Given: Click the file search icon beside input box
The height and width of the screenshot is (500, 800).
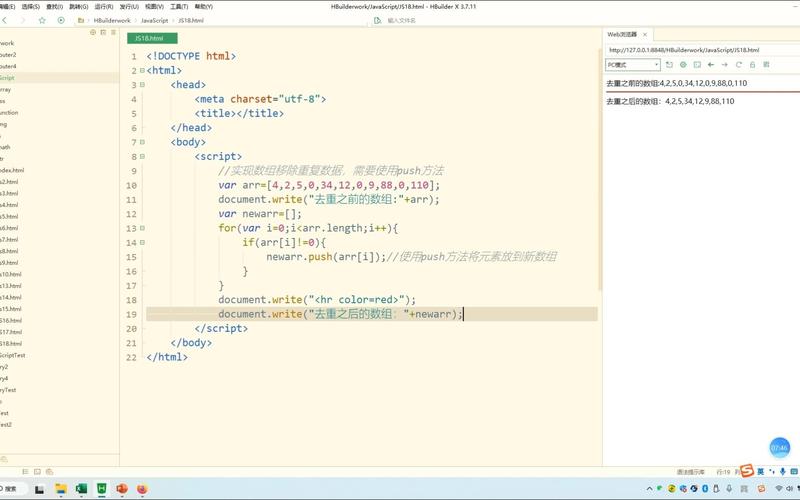Looking at the screenshot, I should (x=378, y=20).
